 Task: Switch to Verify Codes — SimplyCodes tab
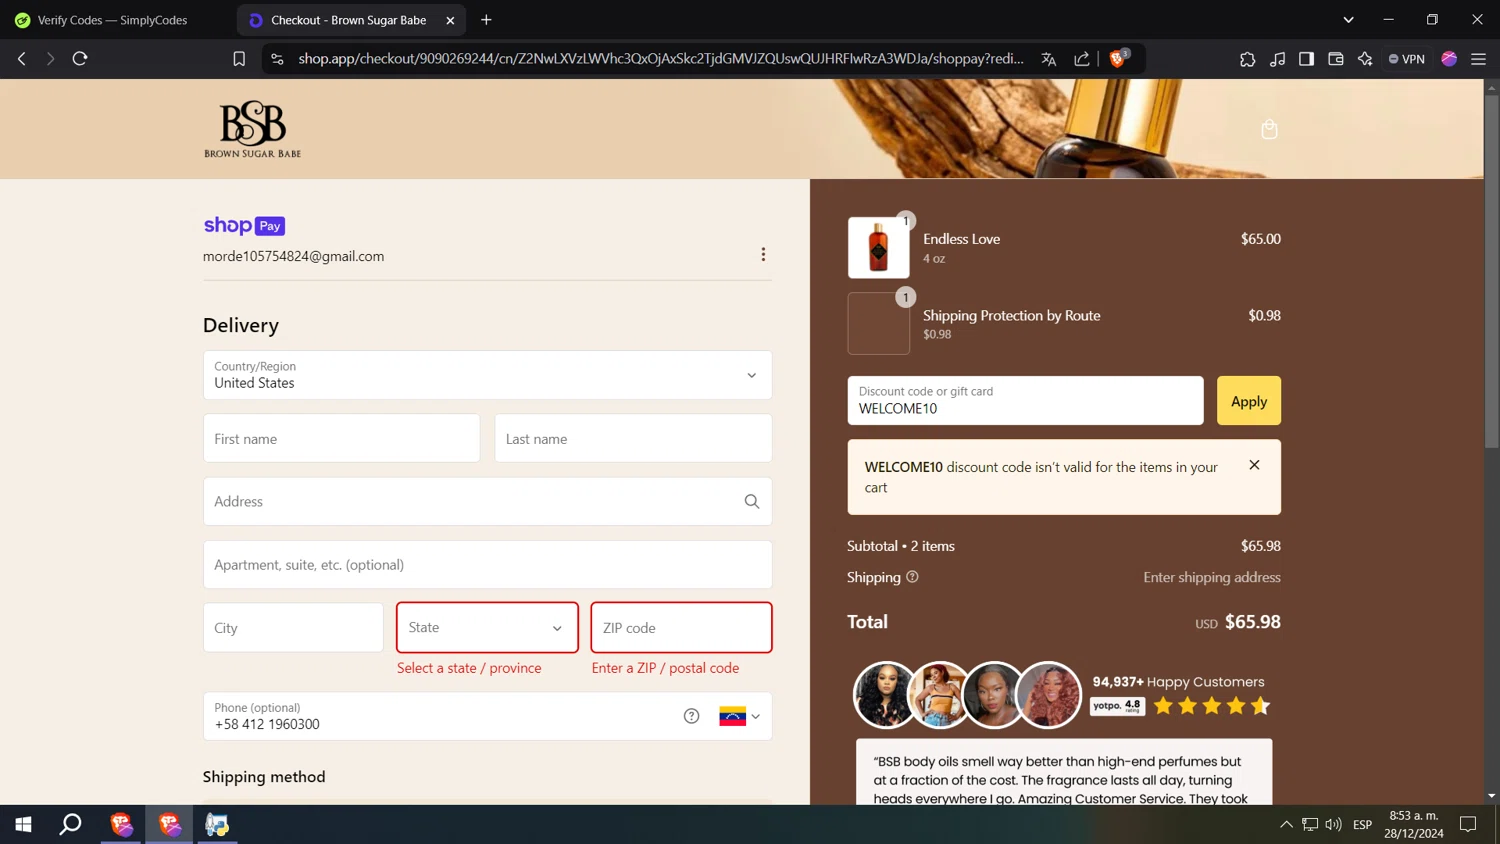coord(112,20)
